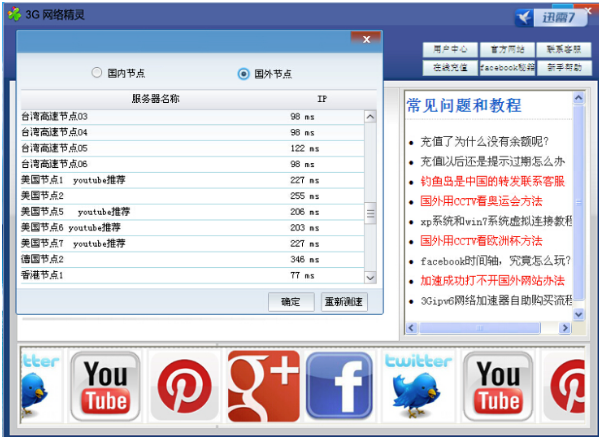The width and height of the screenshot is (599, 437).
Task: Select the 香港节点1 server row
Action: pos(193,275)
